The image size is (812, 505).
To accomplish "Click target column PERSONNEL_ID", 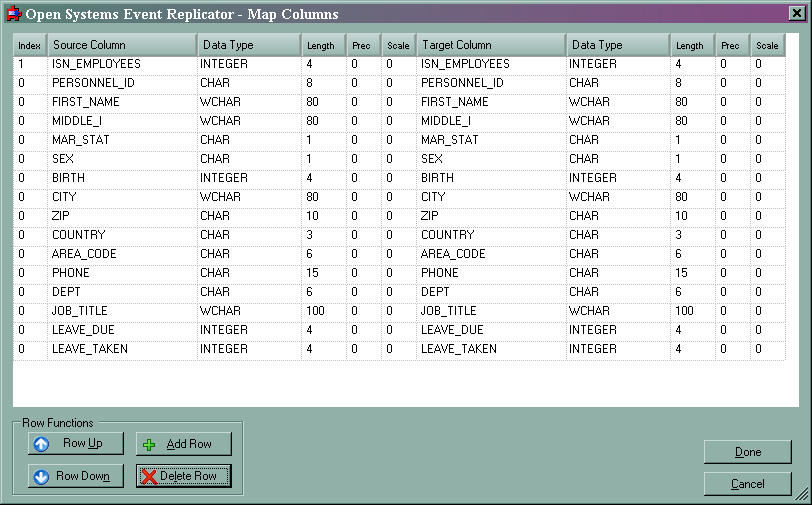I will pyautogui.click(x=491, y=83).
